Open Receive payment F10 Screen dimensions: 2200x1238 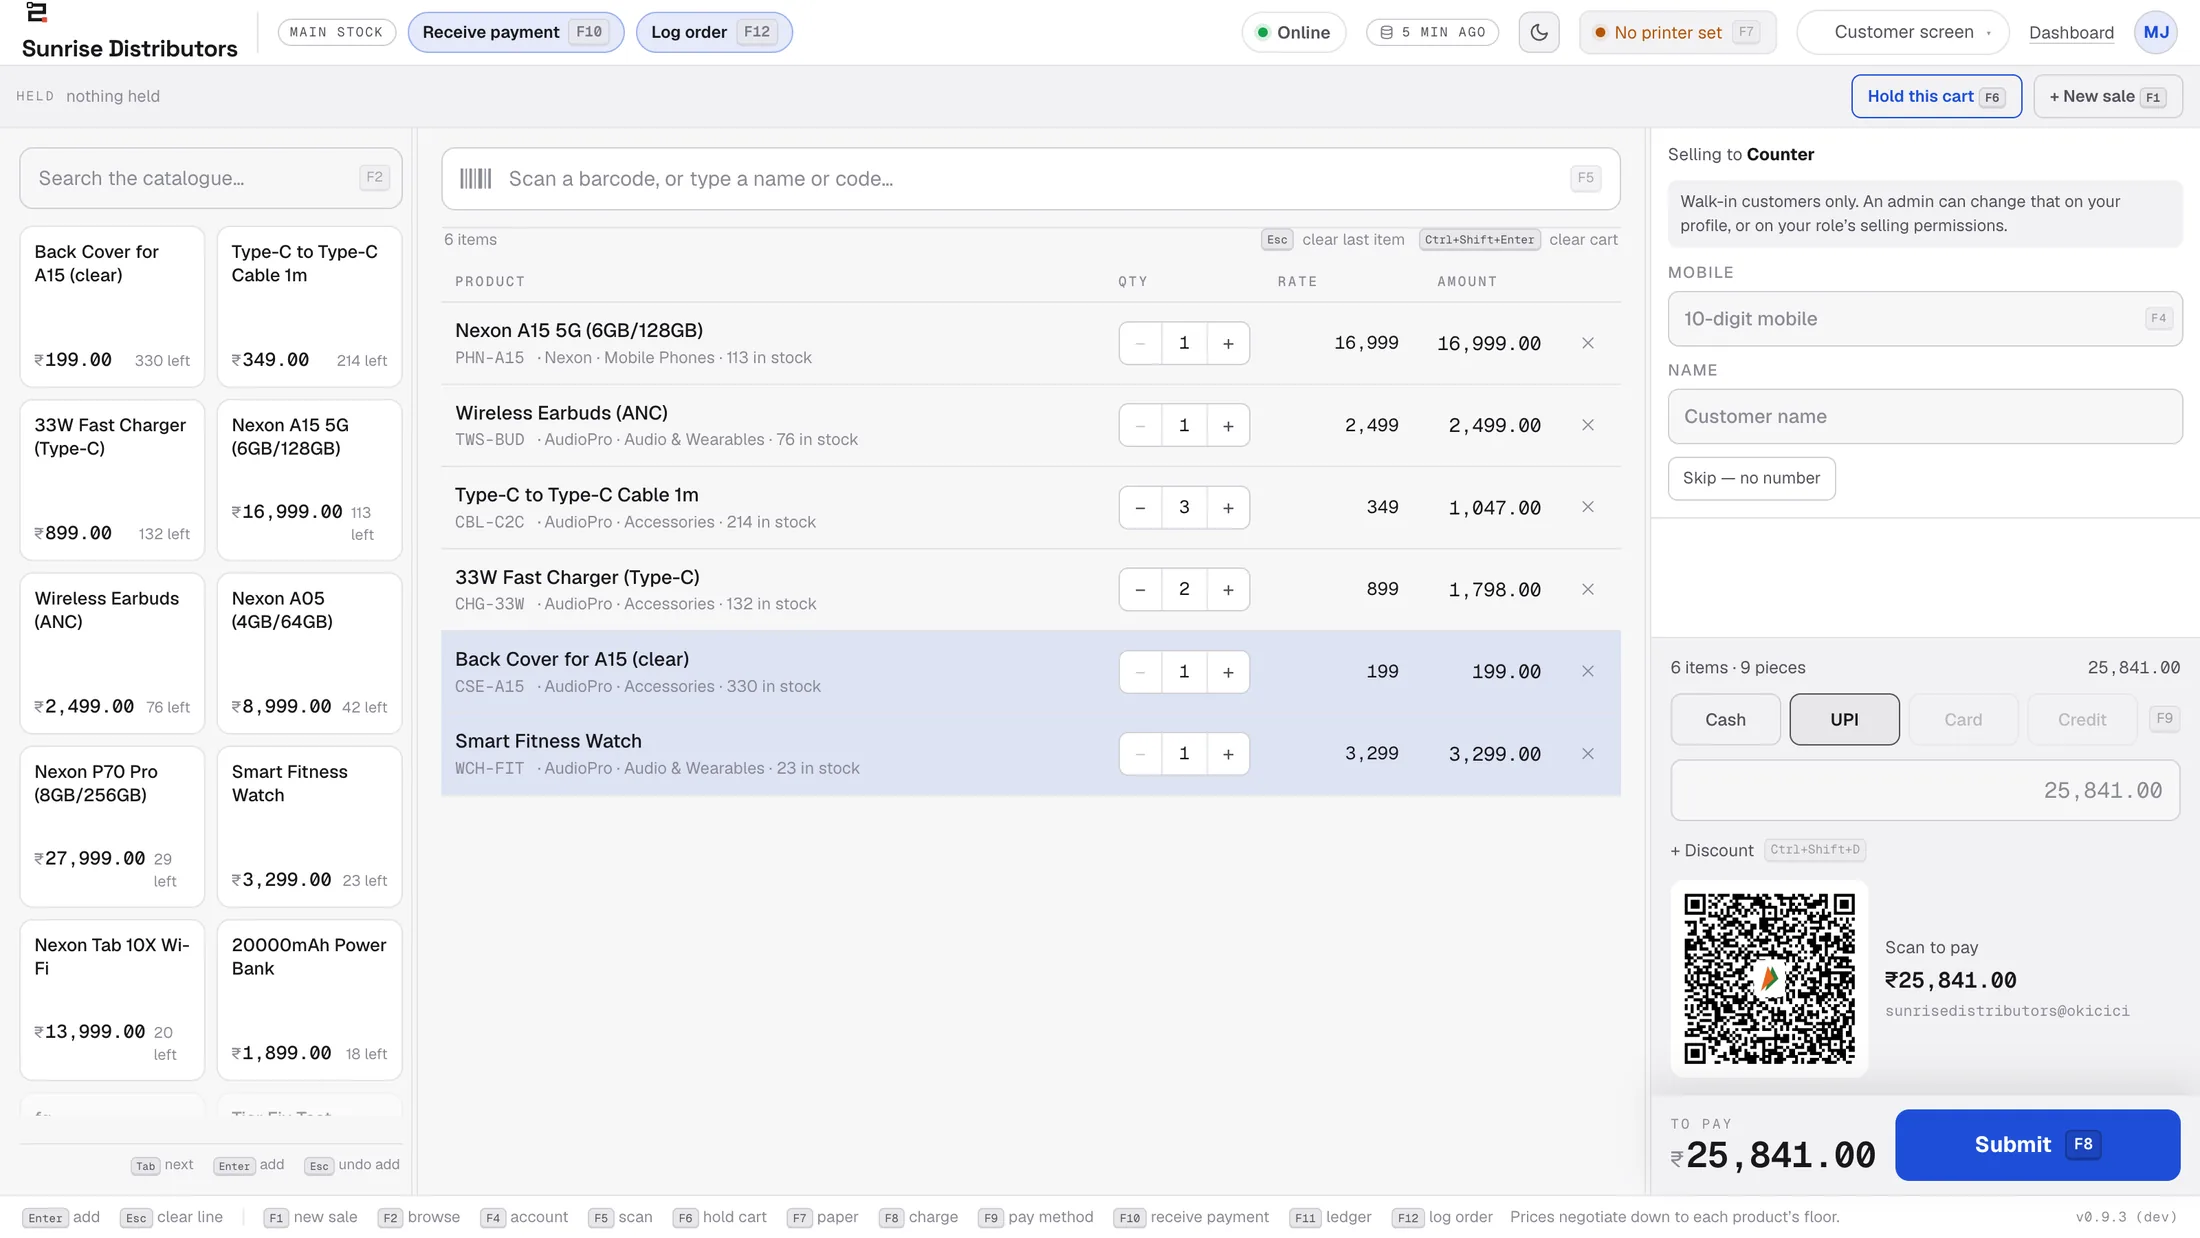tap(516, 32)
